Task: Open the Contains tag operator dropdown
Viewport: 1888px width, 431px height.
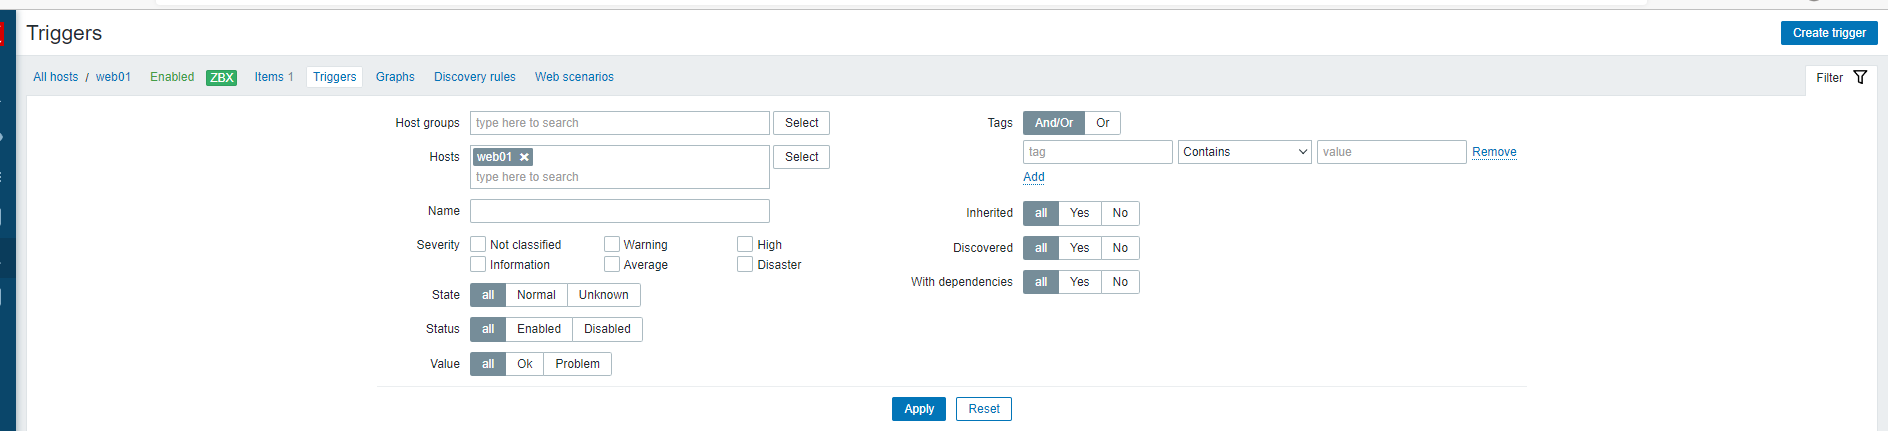Action: pyautogui.click(x=1244, y=152)
